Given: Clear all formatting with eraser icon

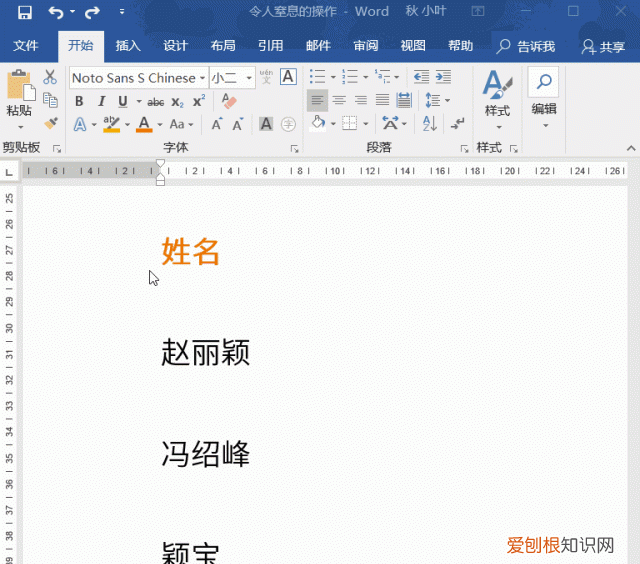Looking at the screenshot, I should [x=229, y=101].
